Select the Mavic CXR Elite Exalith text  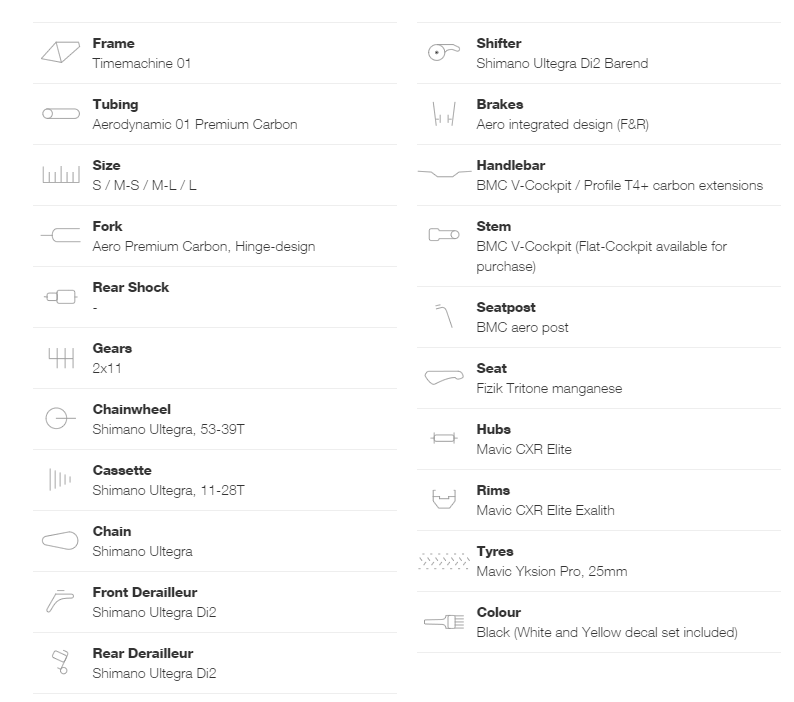tap(545, 511)
